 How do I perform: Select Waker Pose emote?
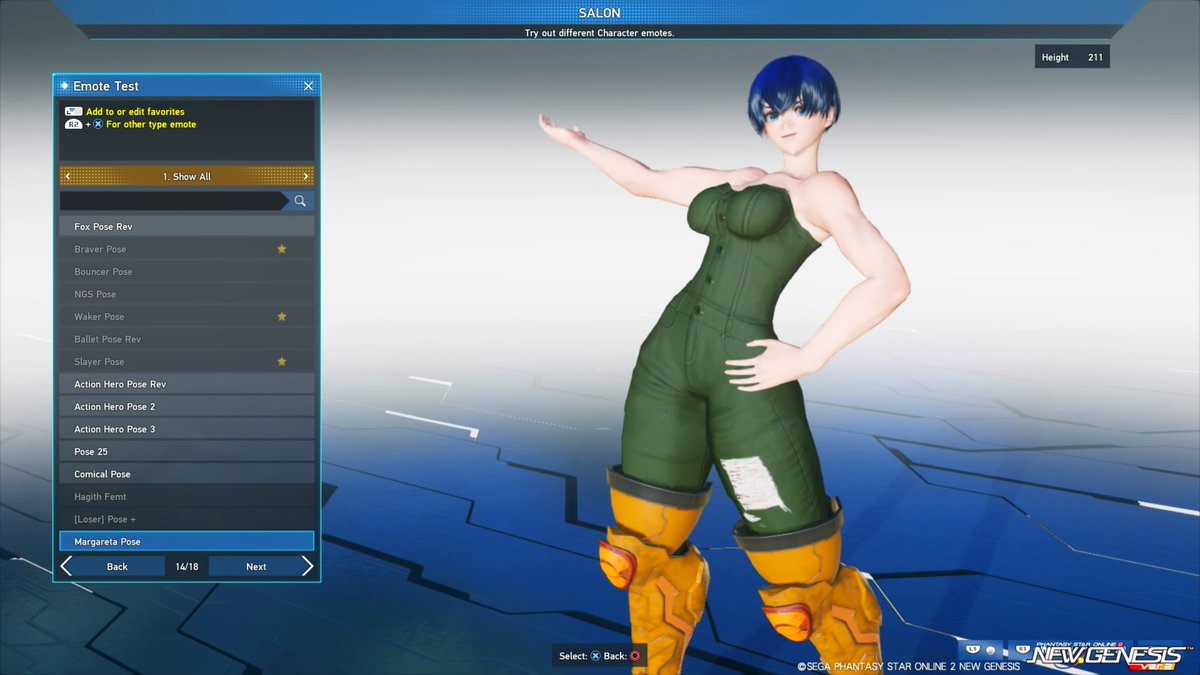tap(187, 316)
